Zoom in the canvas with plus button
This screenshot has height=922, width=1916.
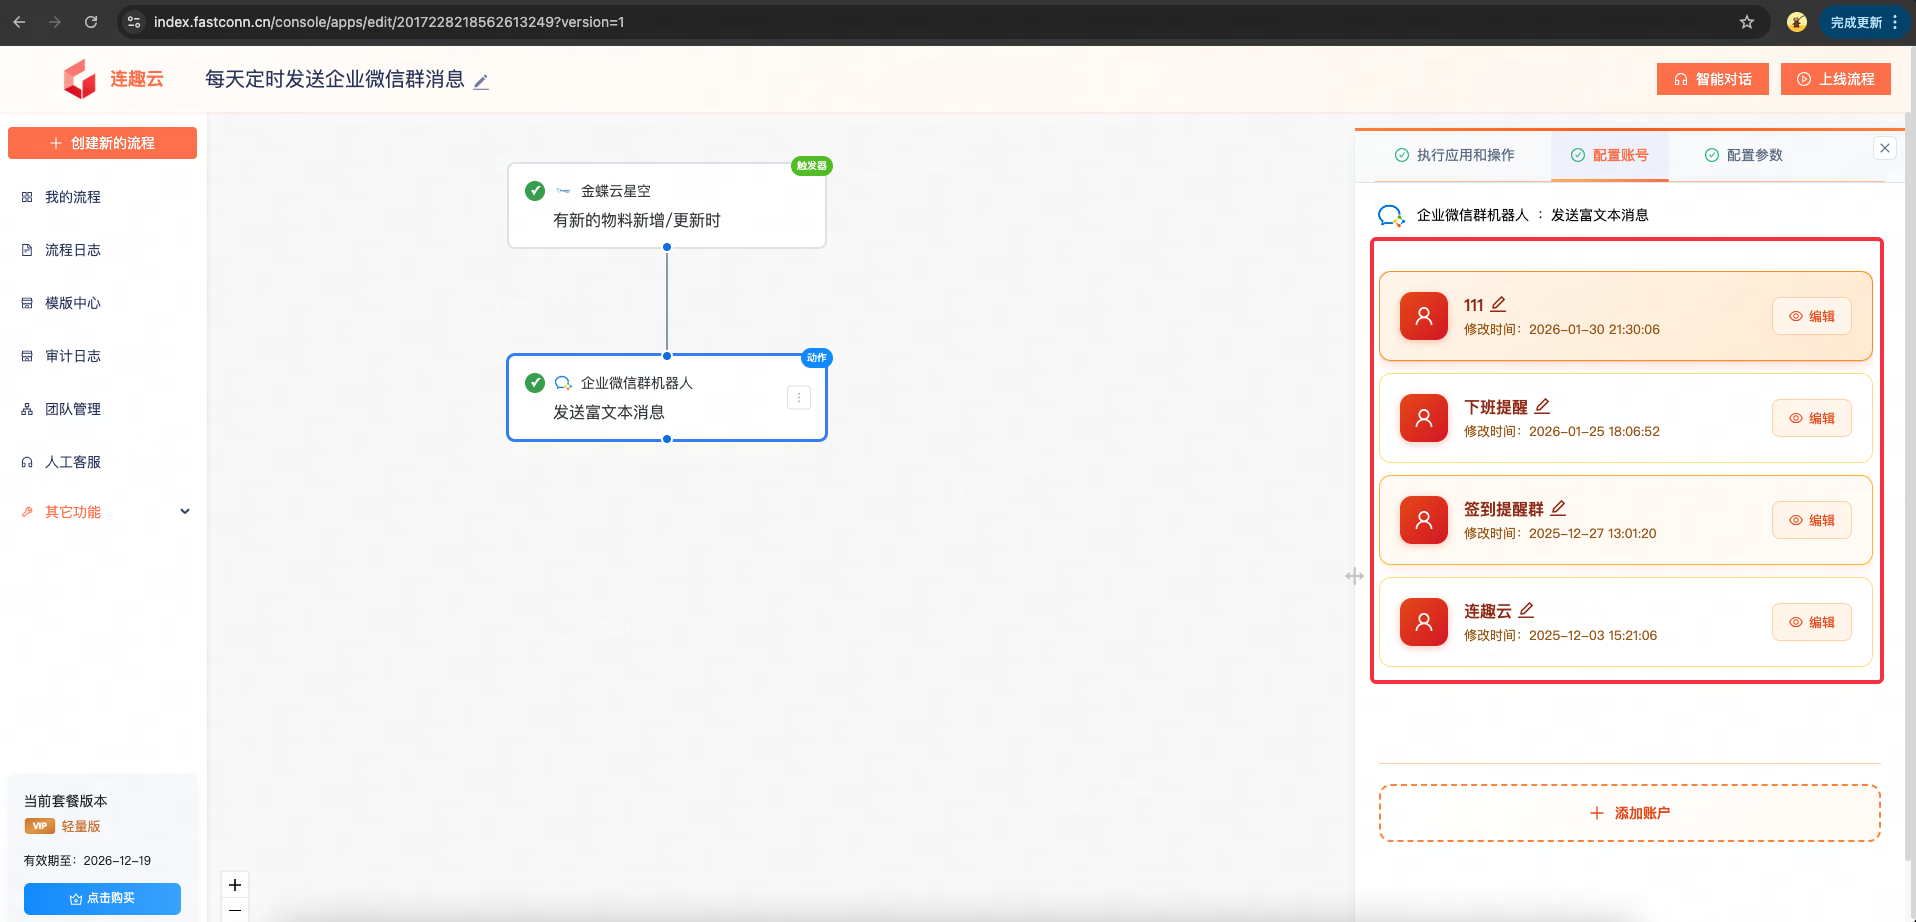click(x=235, y=885)
